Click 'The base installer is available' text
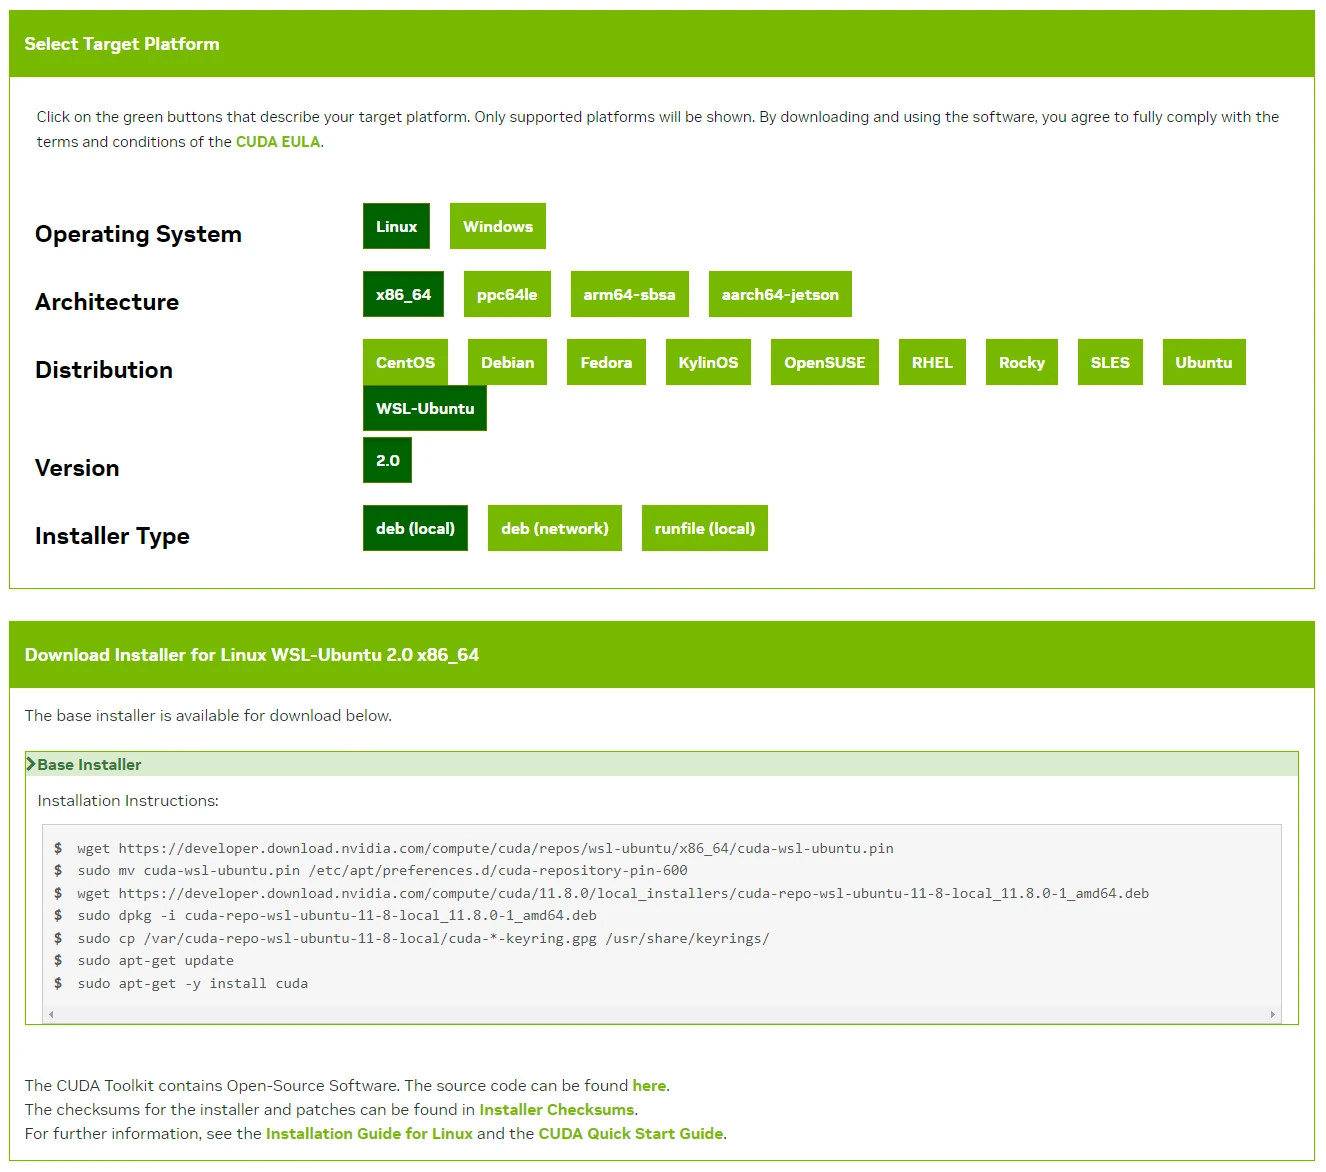 208,716
